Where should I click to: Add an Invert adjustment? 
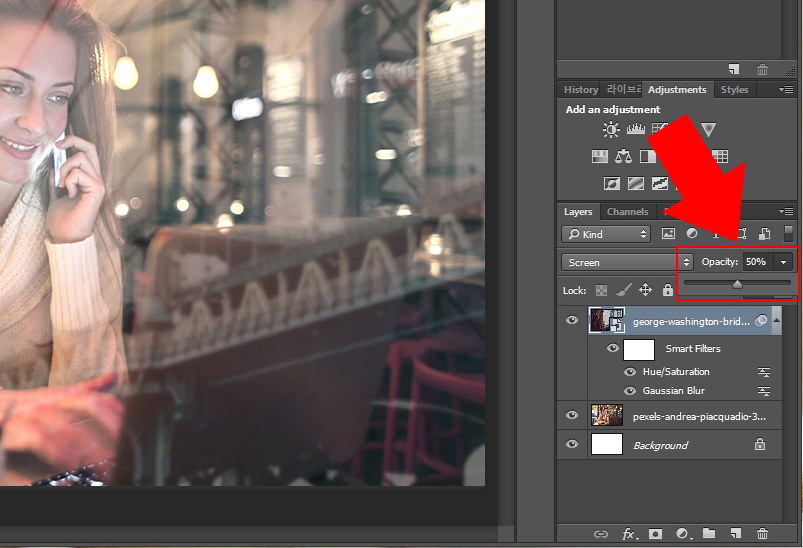coord(611,183)
